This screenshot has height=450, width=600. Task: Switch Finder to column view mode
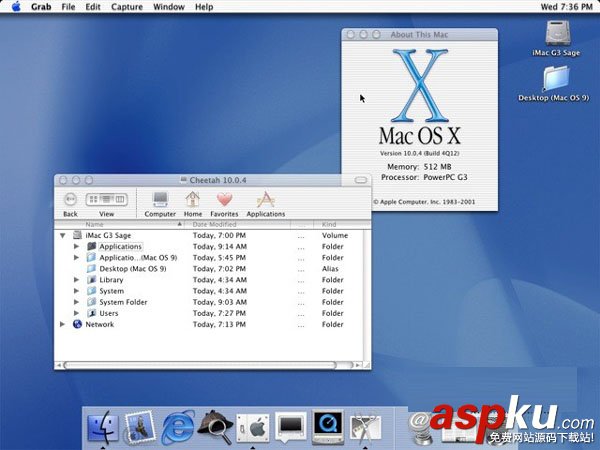click(120, 199)
